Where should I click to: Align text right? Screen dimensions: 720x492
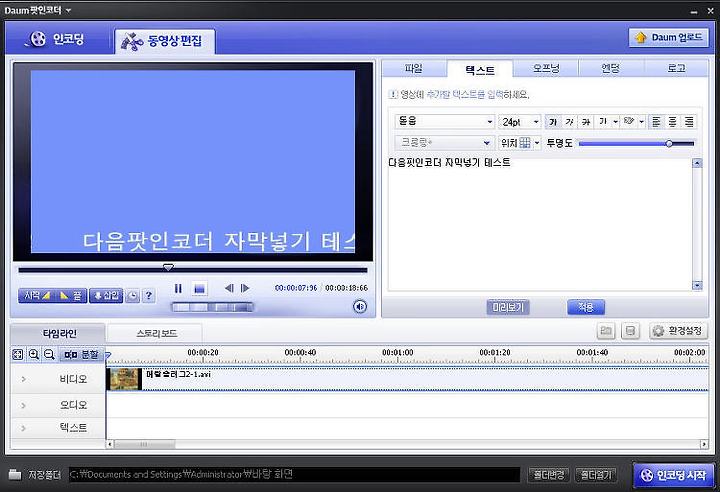[689, 122]
